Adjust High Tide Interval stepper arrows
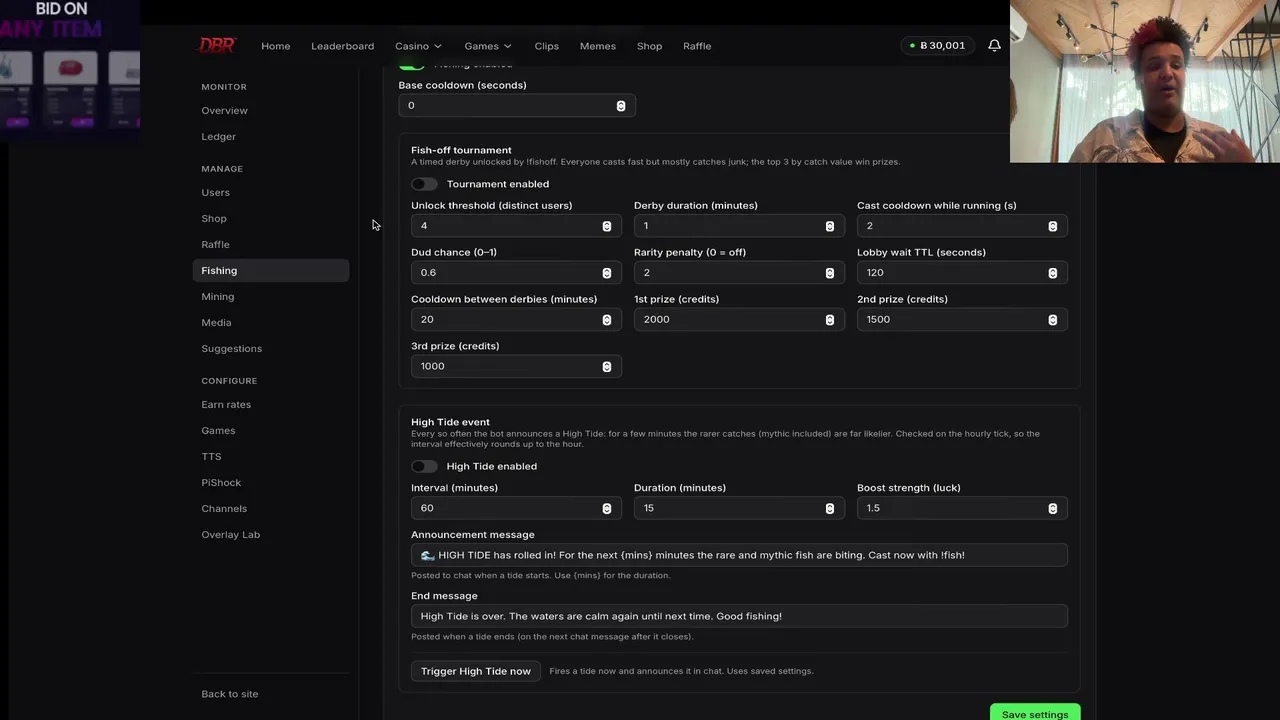Screen dimensions: 1280x720 click(x=607, y=508)
